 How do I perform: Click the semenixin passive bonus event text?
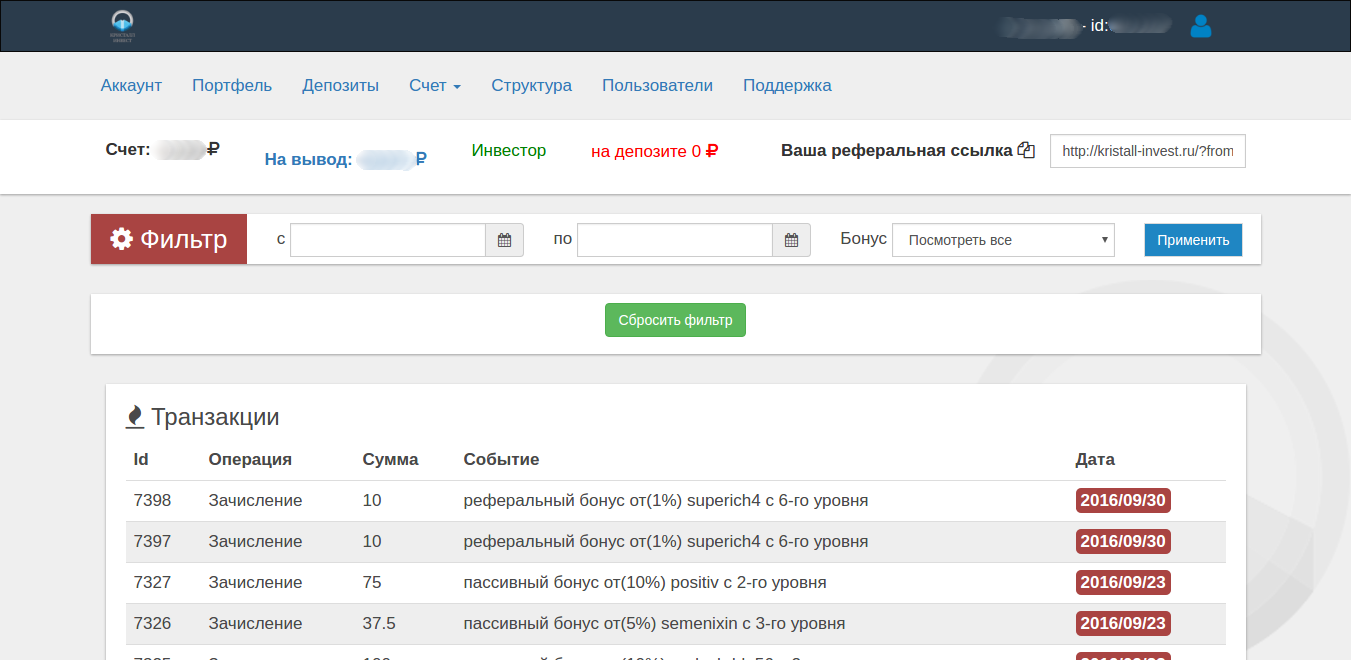point(654,624)
